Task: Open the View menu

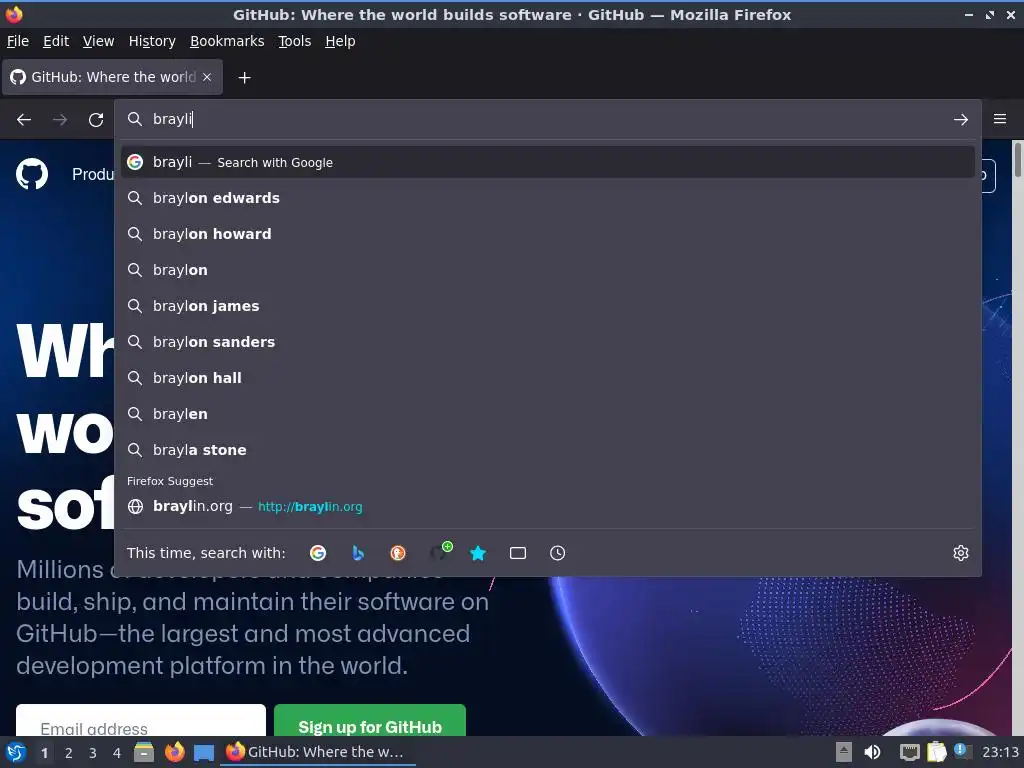Action: [98, 41]
